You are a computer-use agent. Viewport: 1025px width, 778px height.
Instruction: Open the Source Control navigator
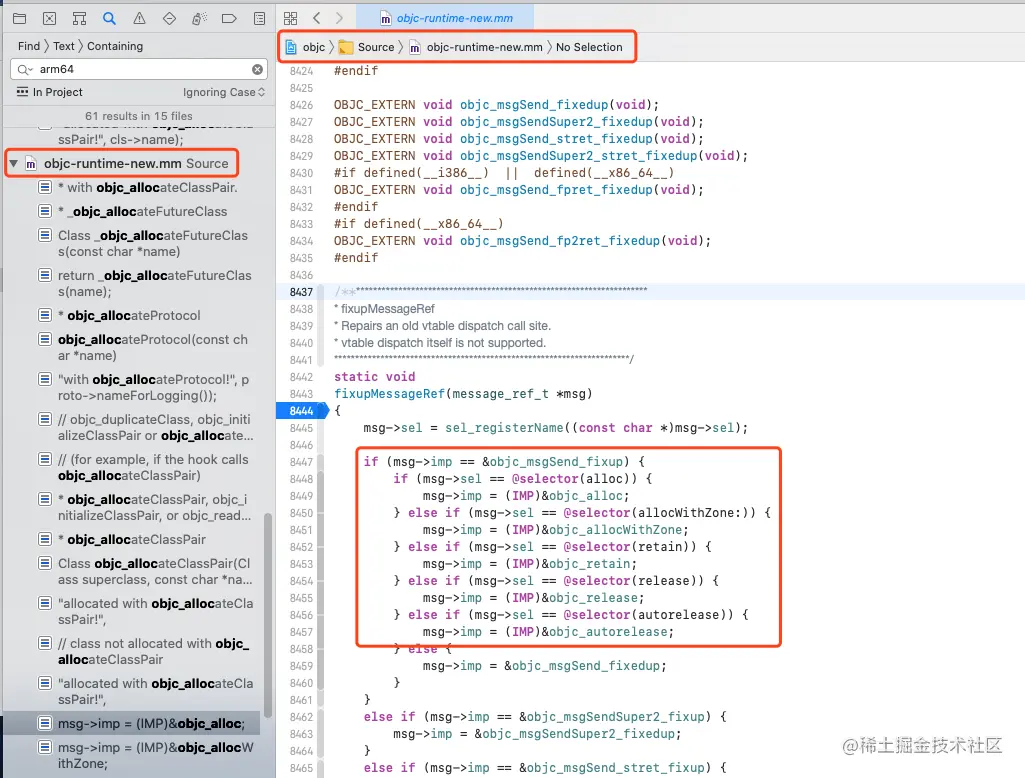click(49, 18)
